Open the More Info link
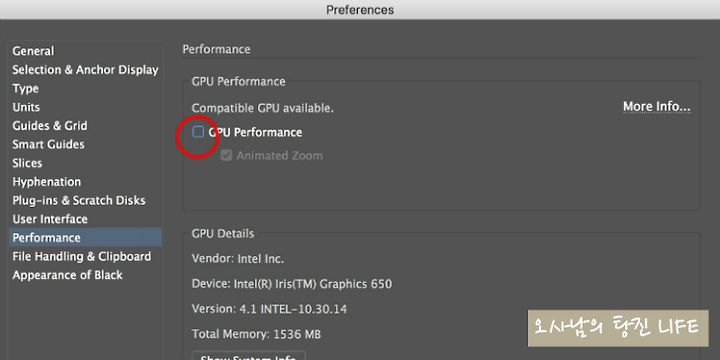Screen dimensions: 720x360 (x=657, y=107)
